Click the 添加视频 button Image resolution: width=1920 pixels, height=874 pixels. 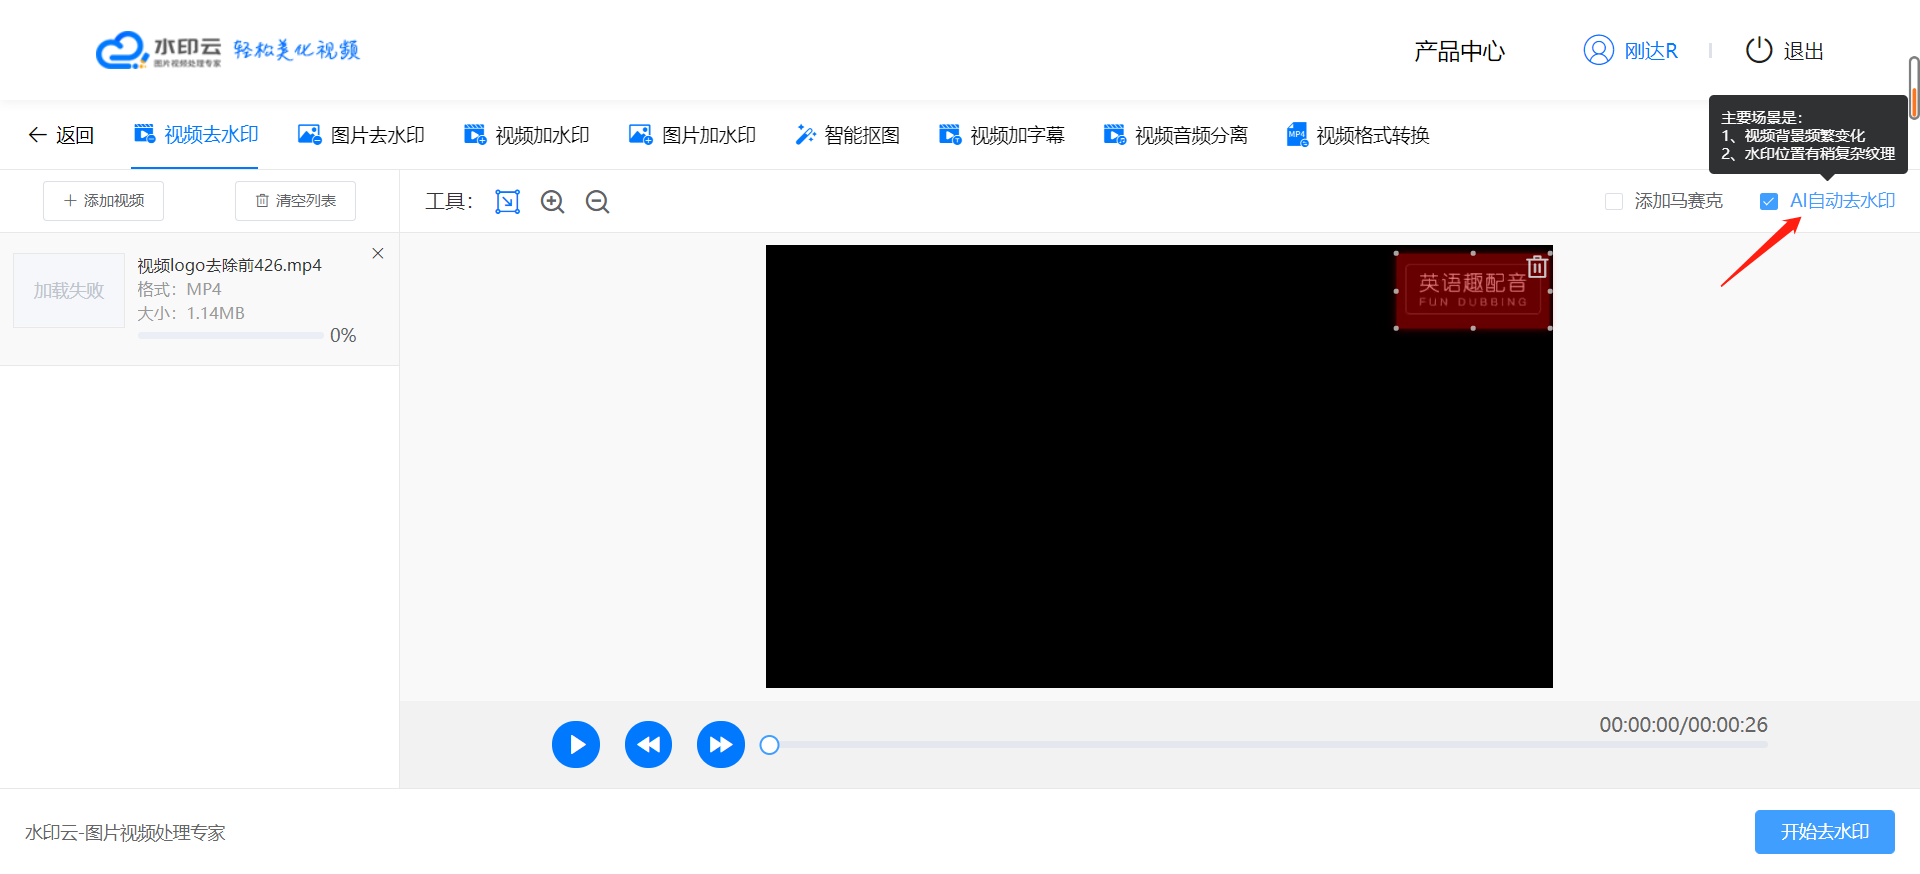click(104, 201)
